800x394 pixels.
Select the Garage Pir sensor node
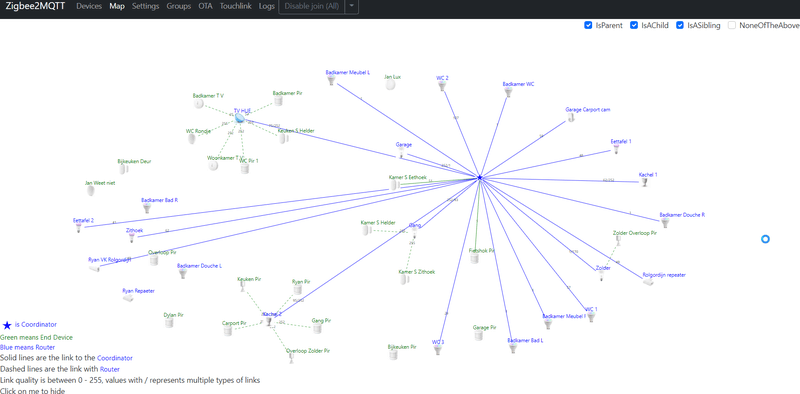point(479,335)
